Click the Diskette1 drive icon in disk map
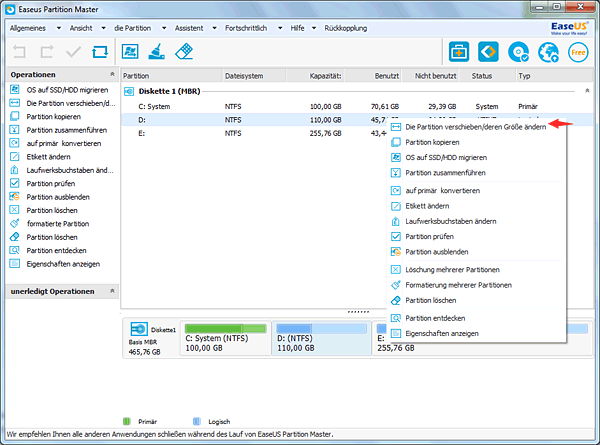The width and height of the screenshot is (600, 445). click(139, 329)
